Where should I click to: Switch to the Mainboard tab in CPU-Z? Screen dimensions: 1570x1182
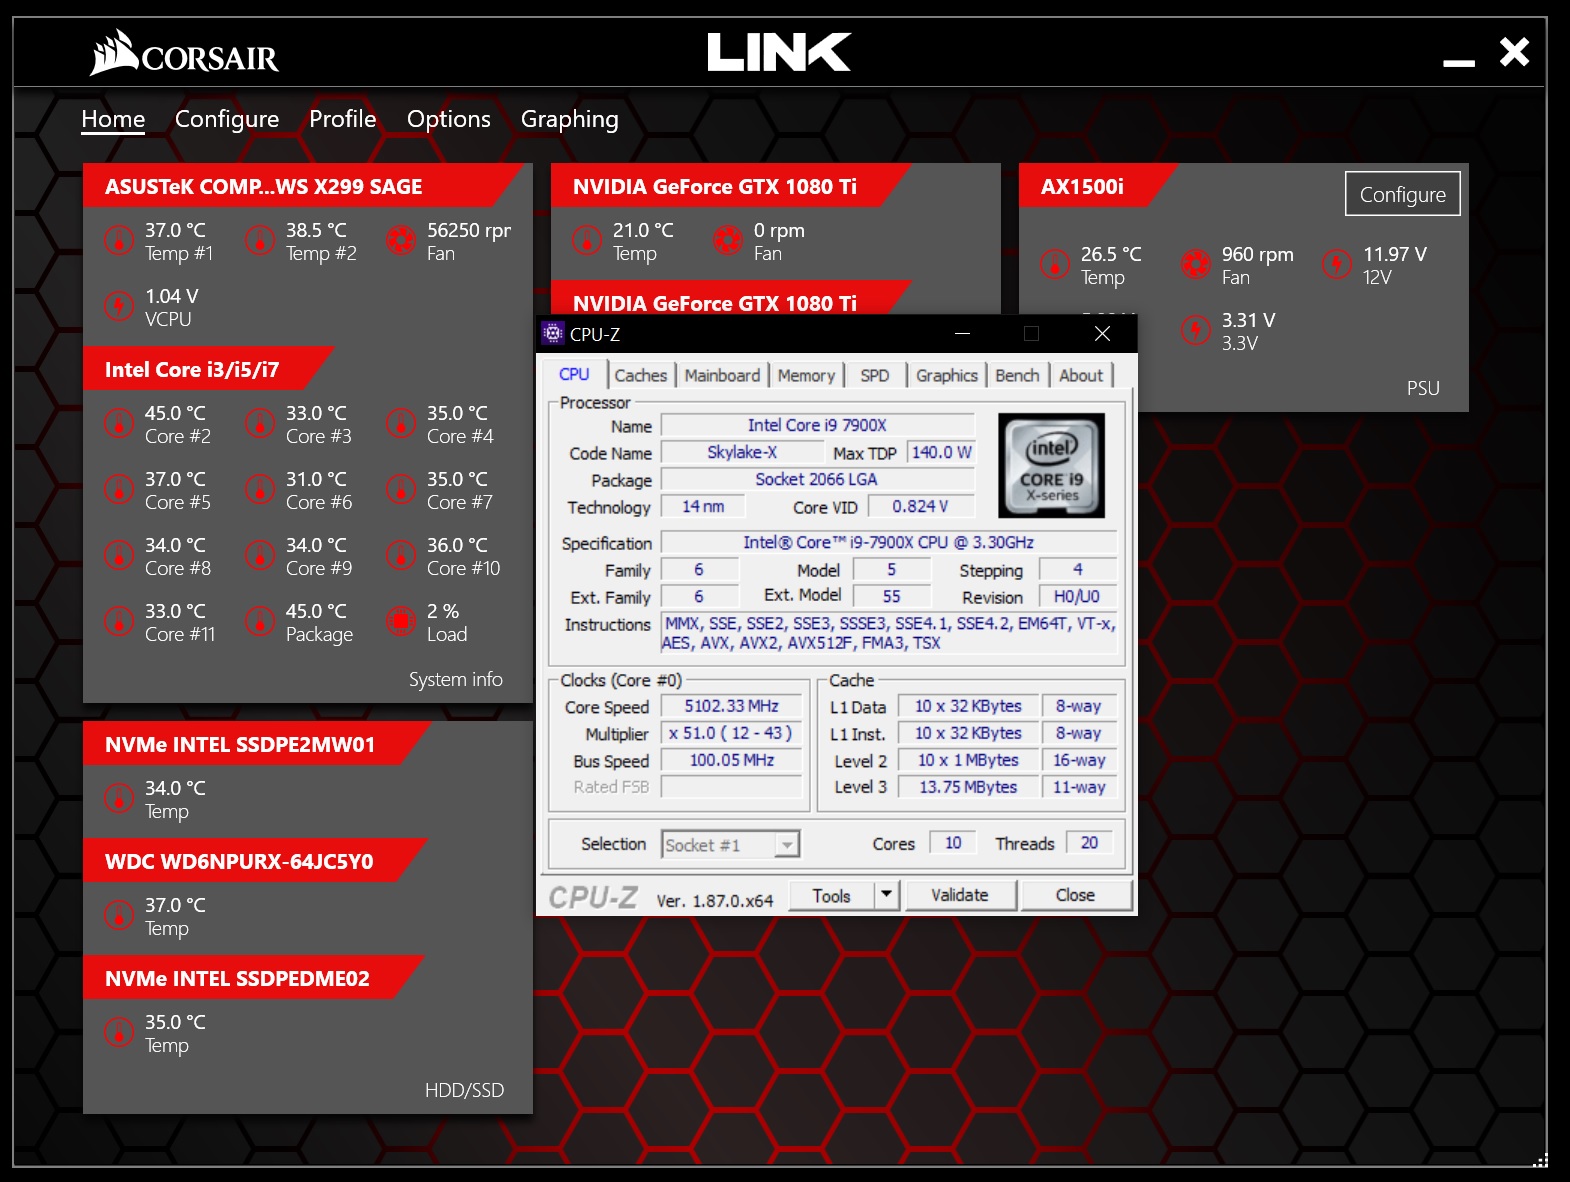point(722,375)
